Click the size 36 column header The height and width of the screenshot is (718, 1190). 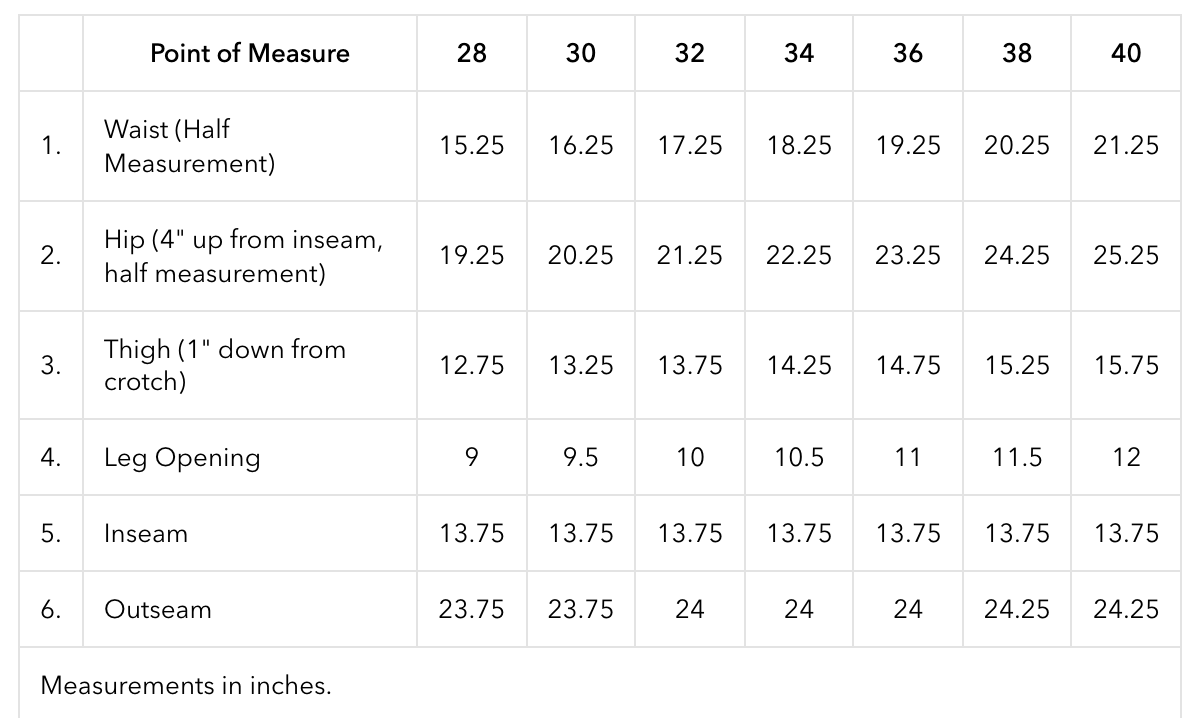[x=908, y=53]
